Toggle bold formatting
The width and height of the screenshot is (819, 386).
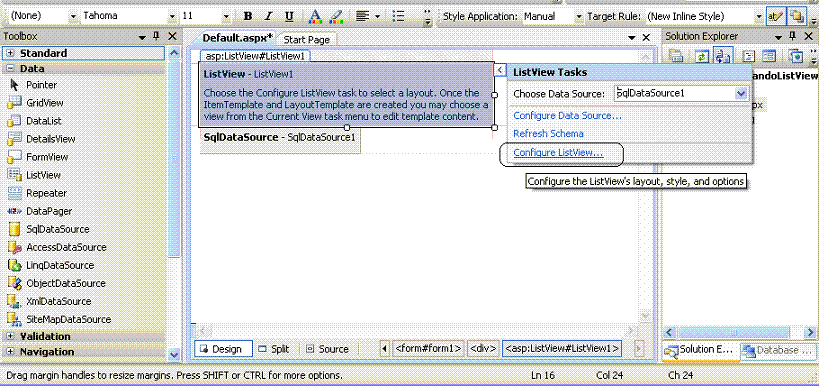pyautogui.click(x=248, y=16)
